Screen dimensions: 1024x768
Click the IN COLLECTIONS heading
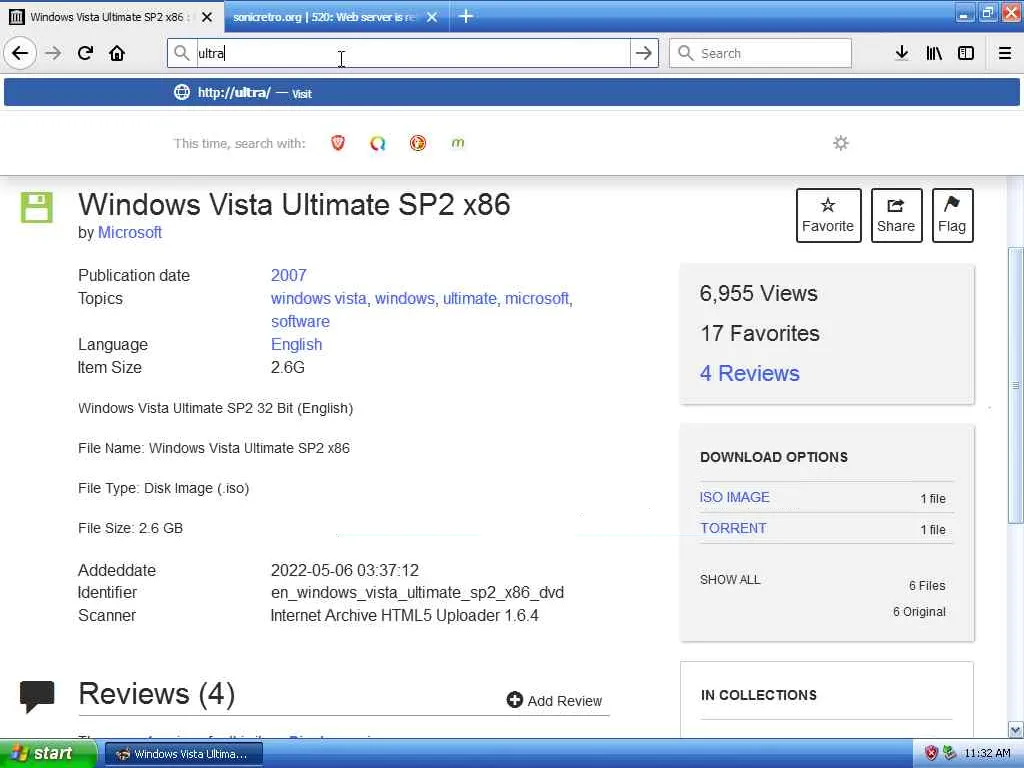(759, 695)
